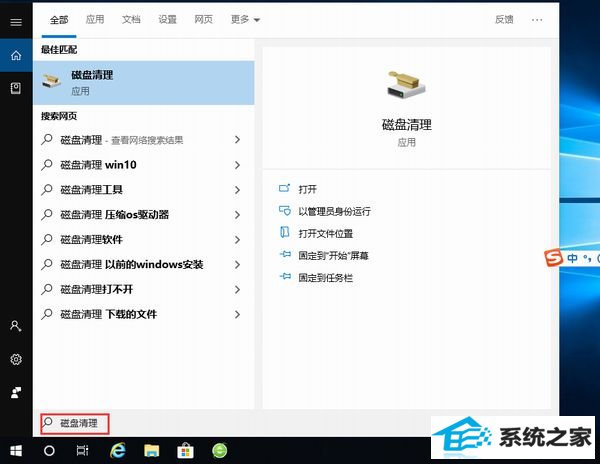The width and height of the screenshot is (600, 464).
Task: Open the three-dots more options menu
Action: tap(537, 20)
